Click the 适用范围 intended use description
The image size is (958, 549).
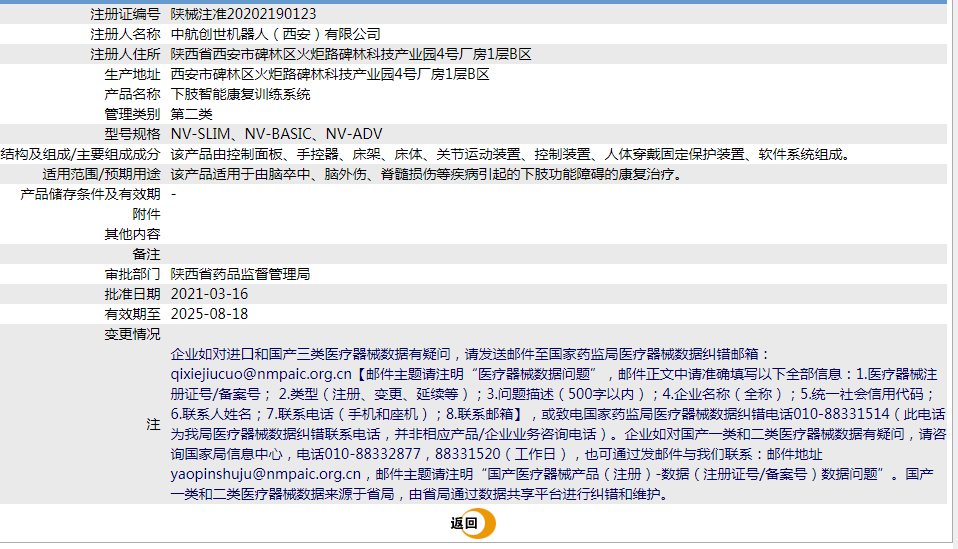426,175
